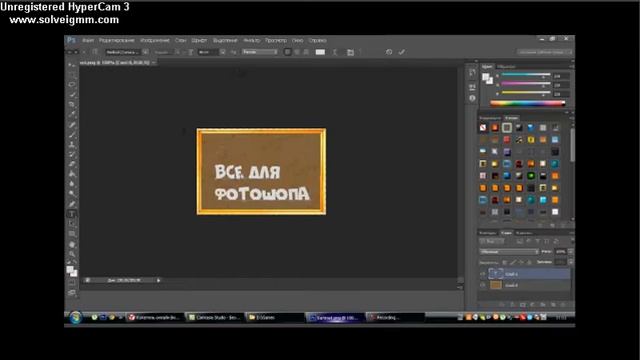Open the Фильтр menu
Image resolution: width=640 pixels, height=360 pixels.
click(251, 40)
